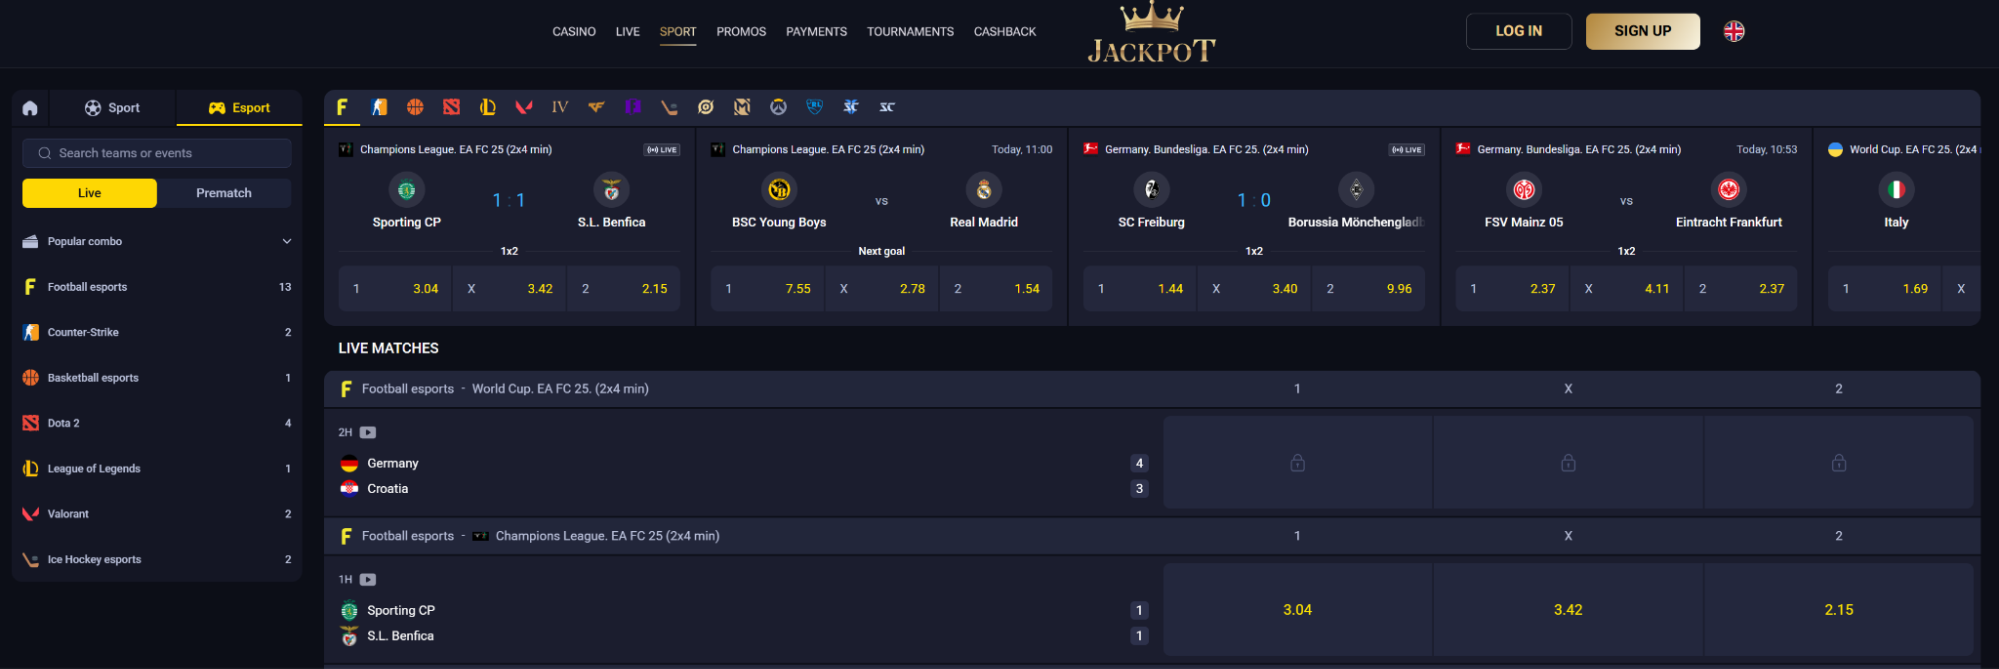This screenshot has width=1999, height=669.
Task: Select Fortnite purple icon in filter bar
Action: coord(633,107)
